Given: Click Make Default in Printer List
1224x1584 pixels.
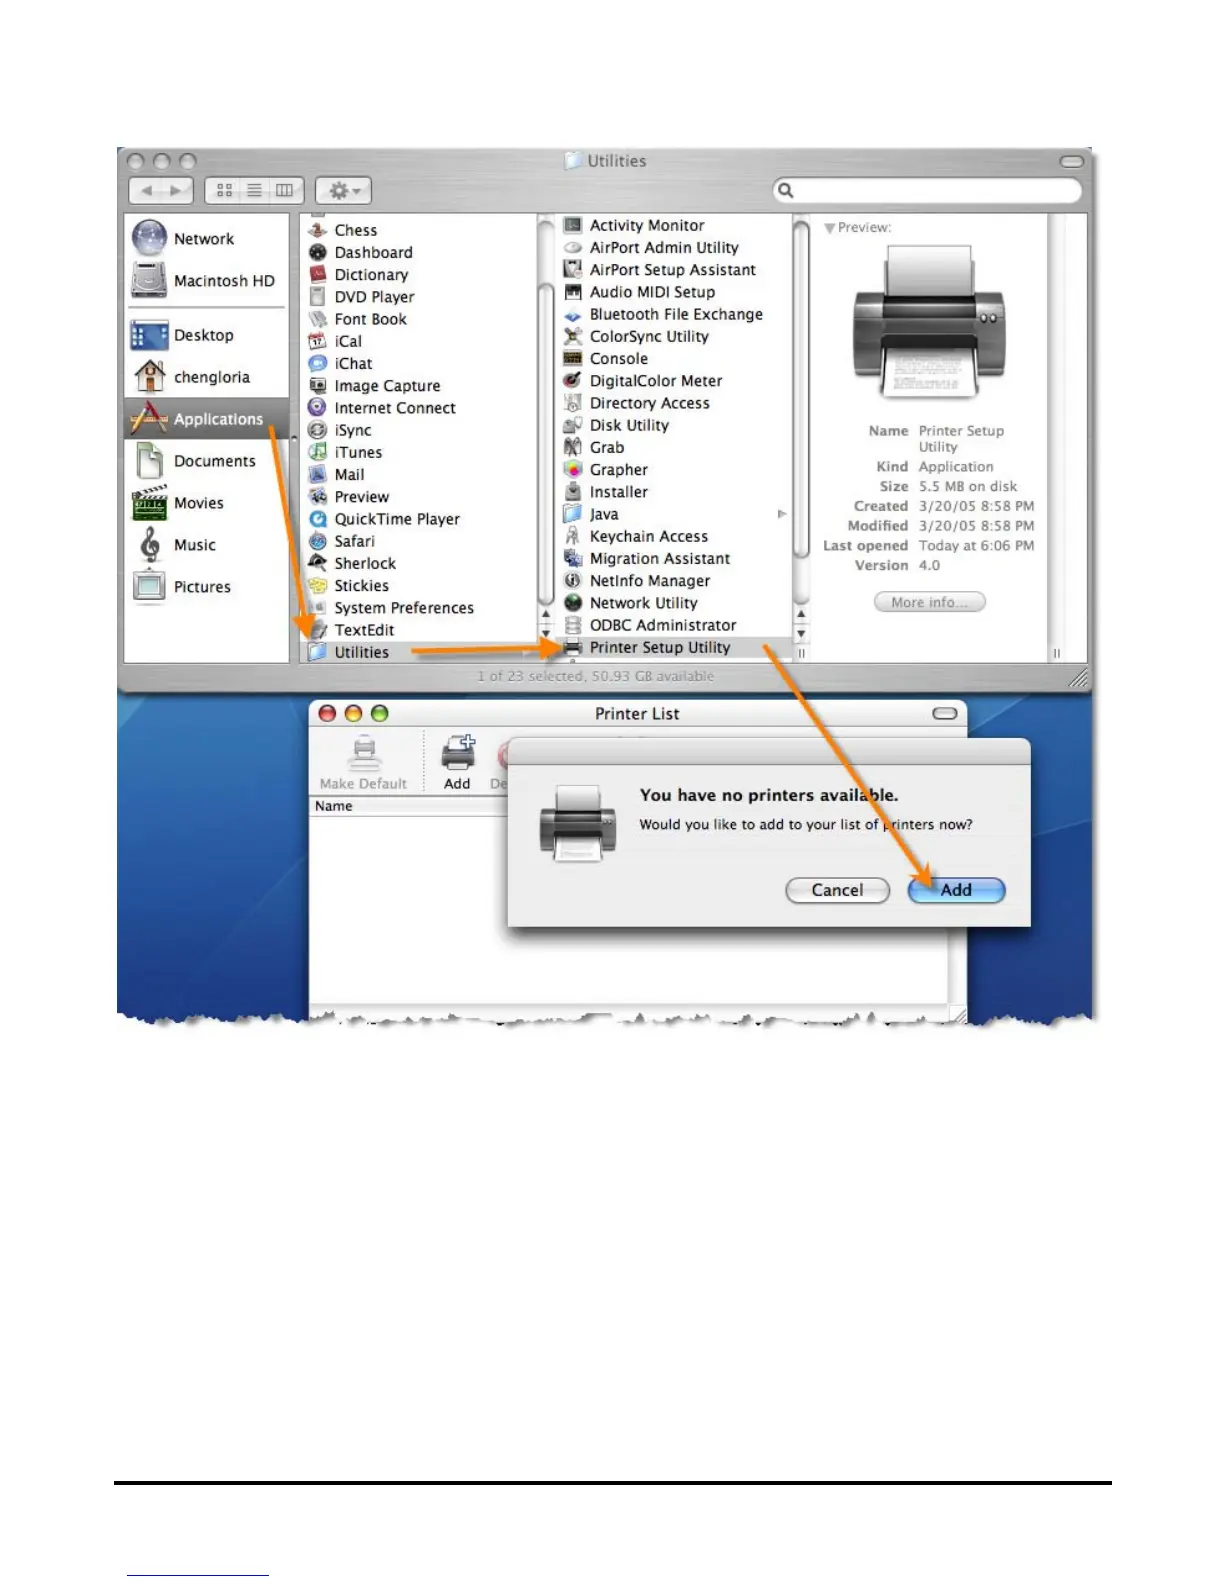Looking at the screenshot, I should [363, 764].
